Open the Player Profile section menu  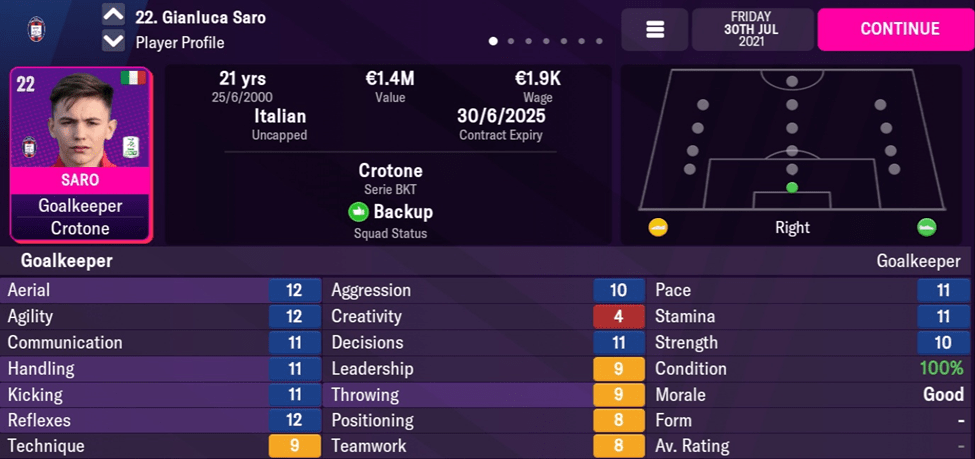tap(180, 43)
